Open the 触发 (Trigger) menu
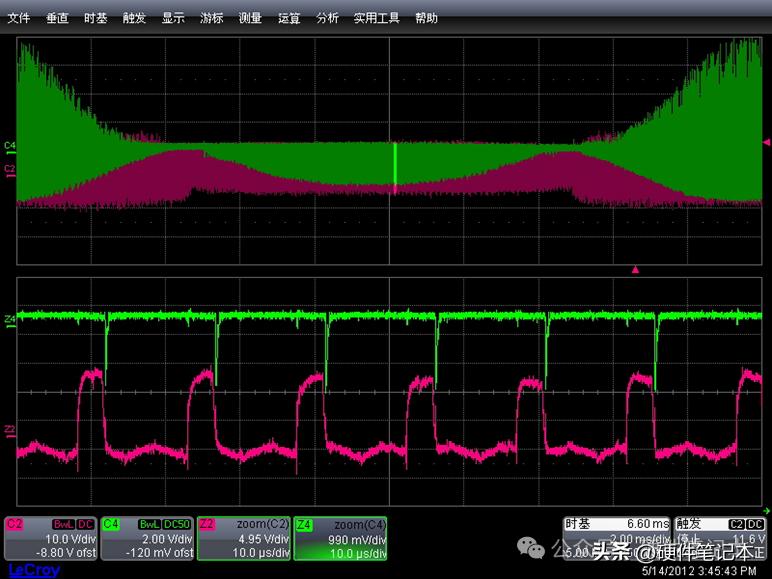The width and height of the screenshot is (772, 579). click(134, 18)
